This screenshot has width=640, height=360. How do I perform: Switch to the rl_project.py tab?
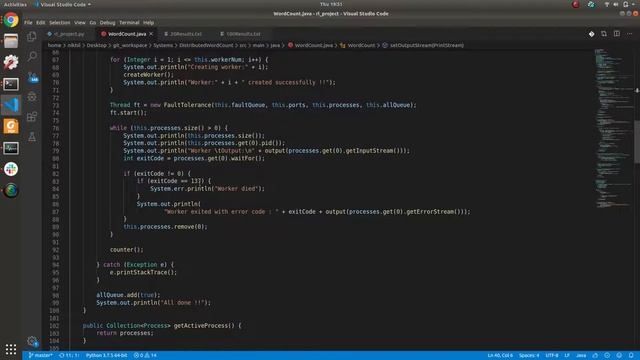tap(69, 34)
